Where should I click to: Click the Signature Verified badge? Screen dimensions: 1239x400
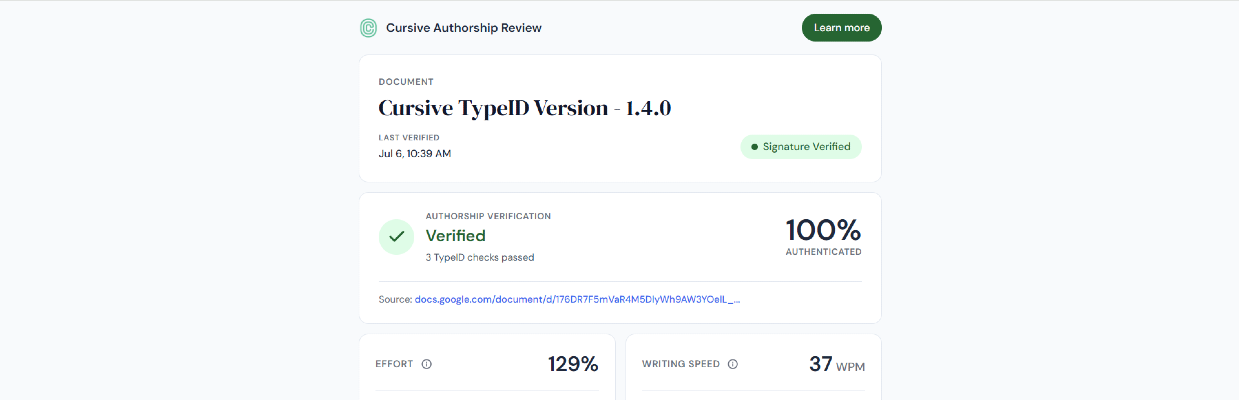800,147
